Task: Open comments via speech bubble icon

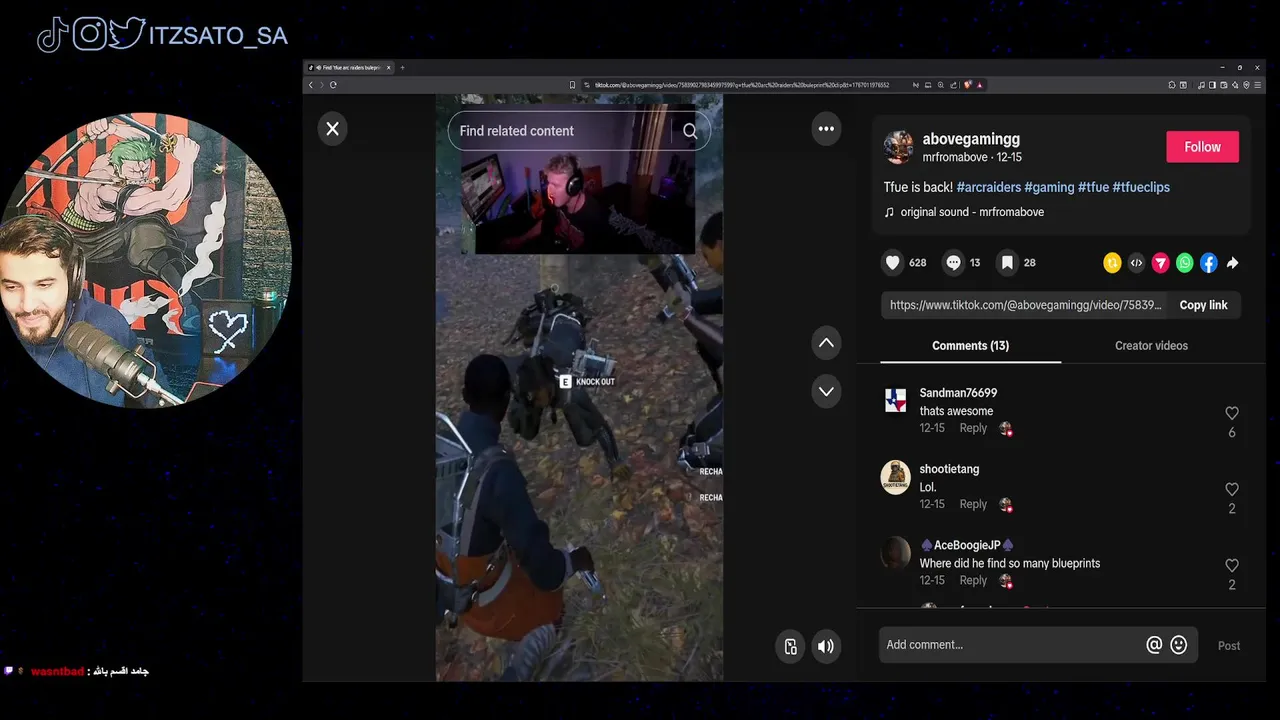Action: [x=954, y=263]
